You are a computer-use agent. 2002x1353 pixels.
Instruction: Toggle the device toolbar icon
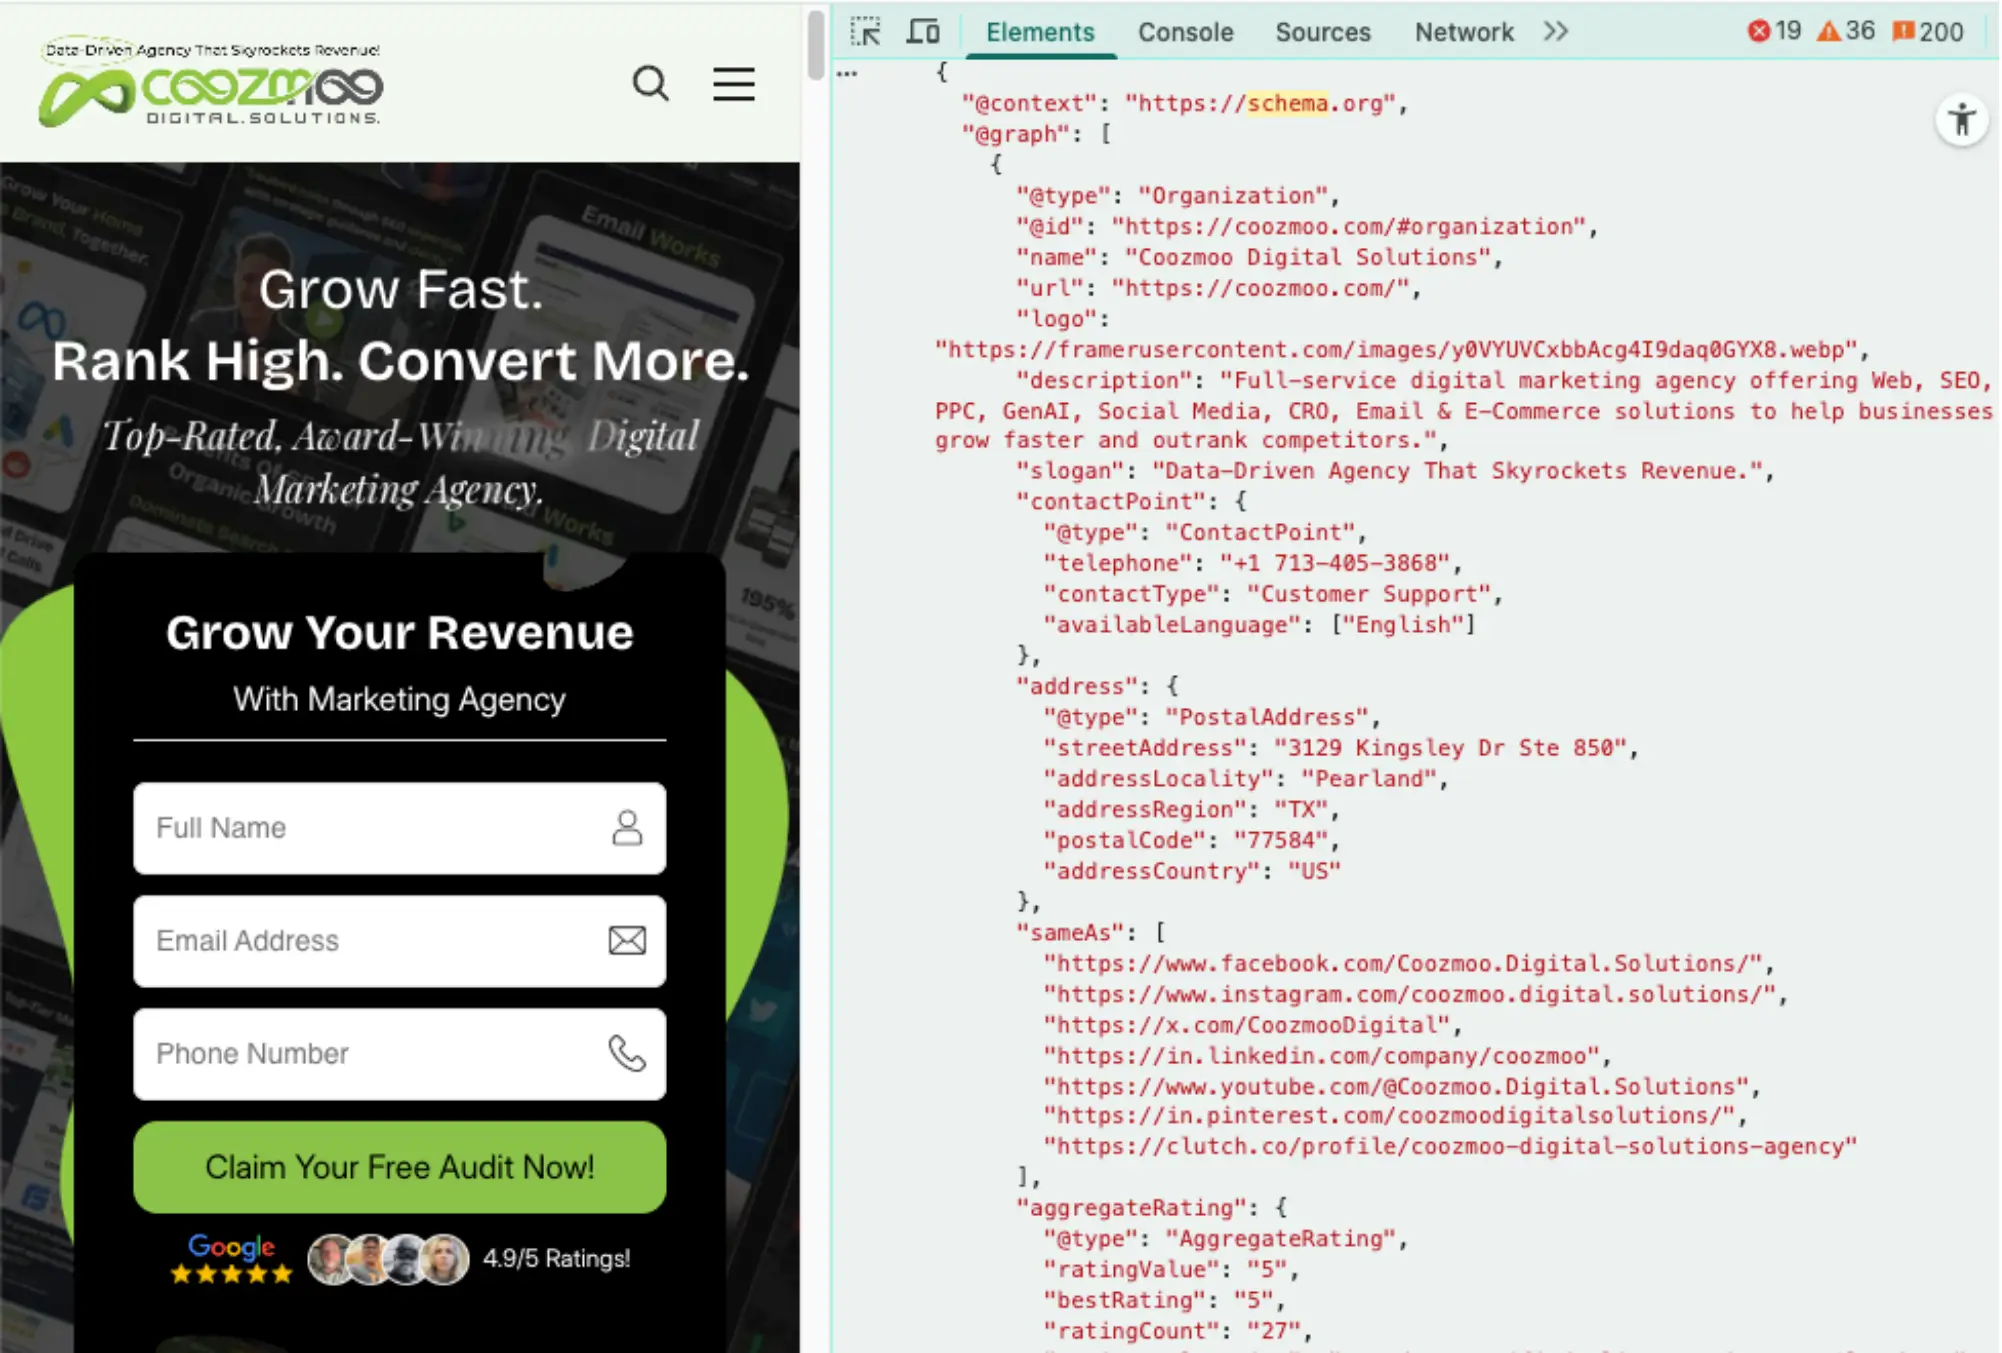tap(922, 32)
